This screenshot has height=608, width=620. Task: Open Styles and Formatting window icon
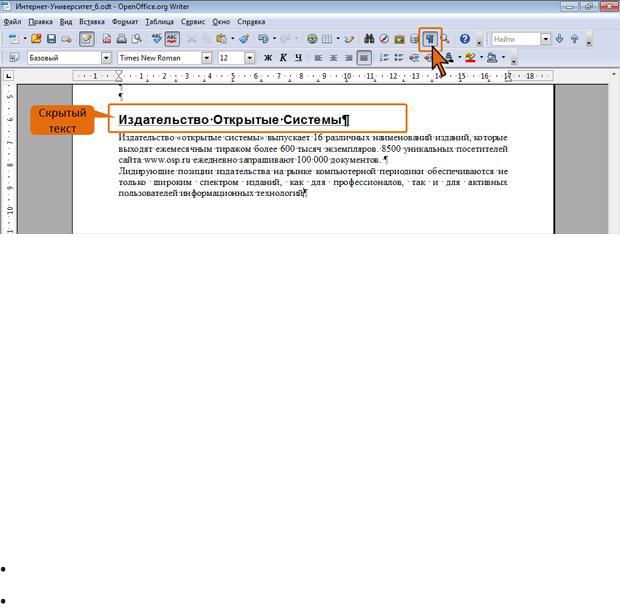click(14, 58)
